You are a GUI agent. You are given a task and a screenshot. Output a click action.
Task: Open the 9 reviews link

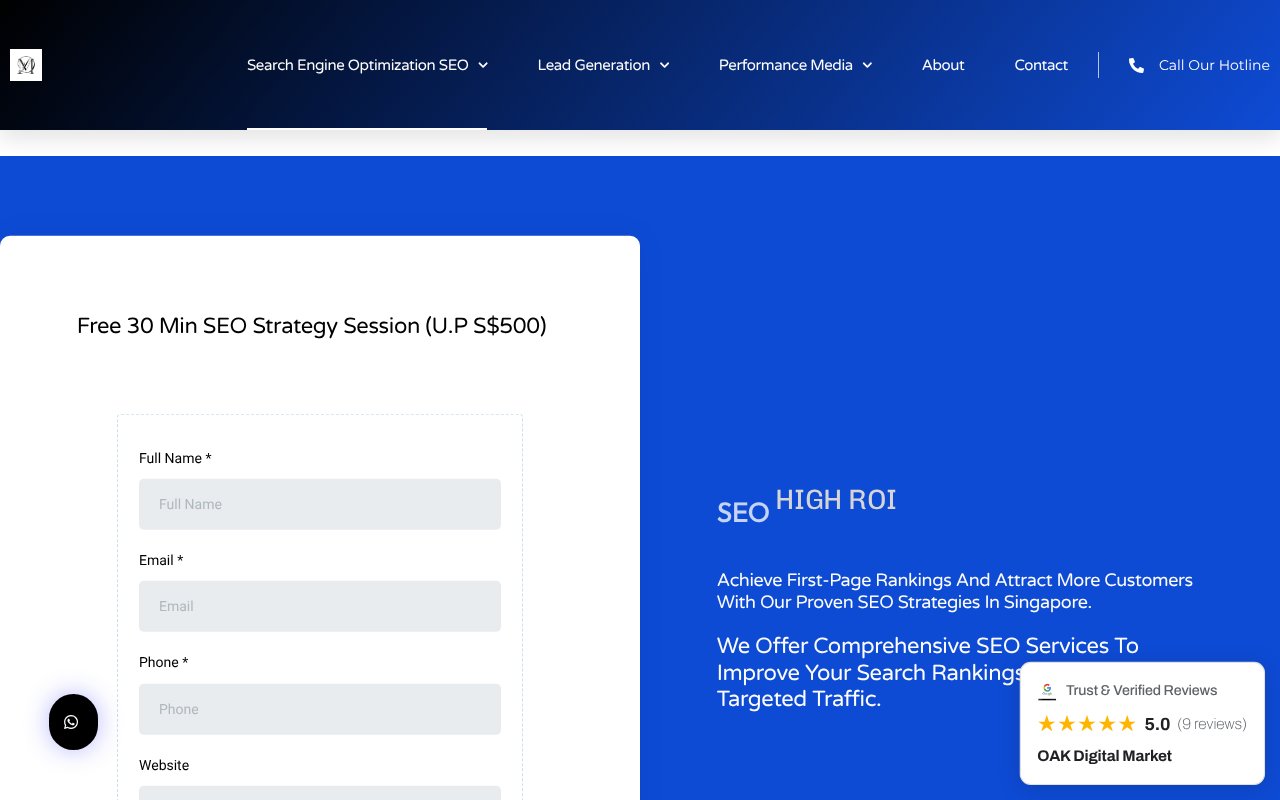tap(1212, 723)
